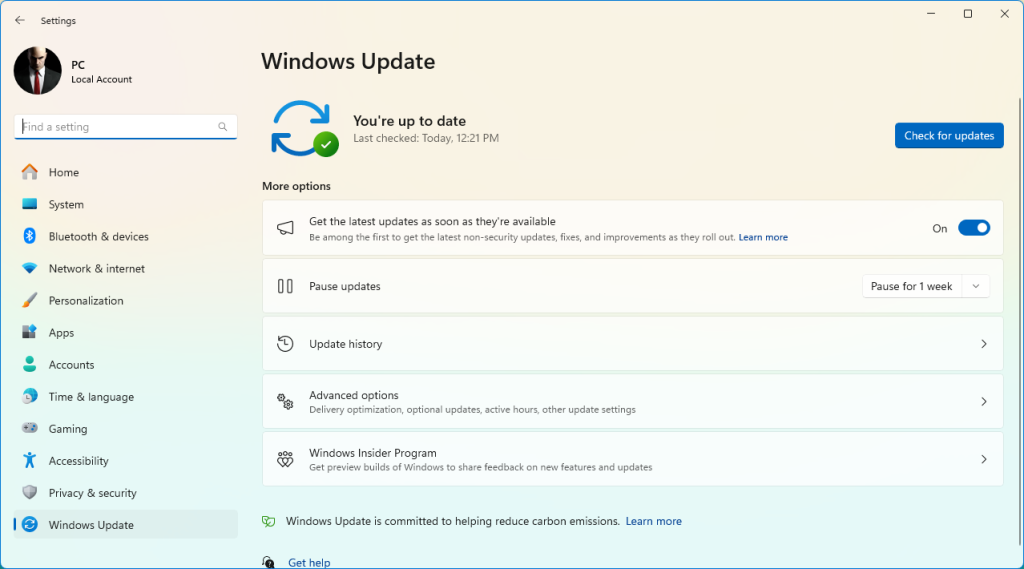
Task: Open the Pause for 1 week dropdown arrow
Action: click(x=976, y=286)
